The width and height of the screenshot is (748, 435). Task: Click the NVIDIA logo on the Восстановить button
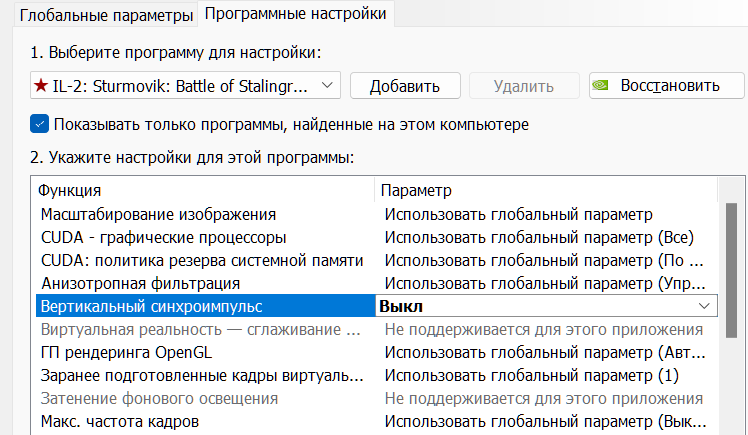600,86
